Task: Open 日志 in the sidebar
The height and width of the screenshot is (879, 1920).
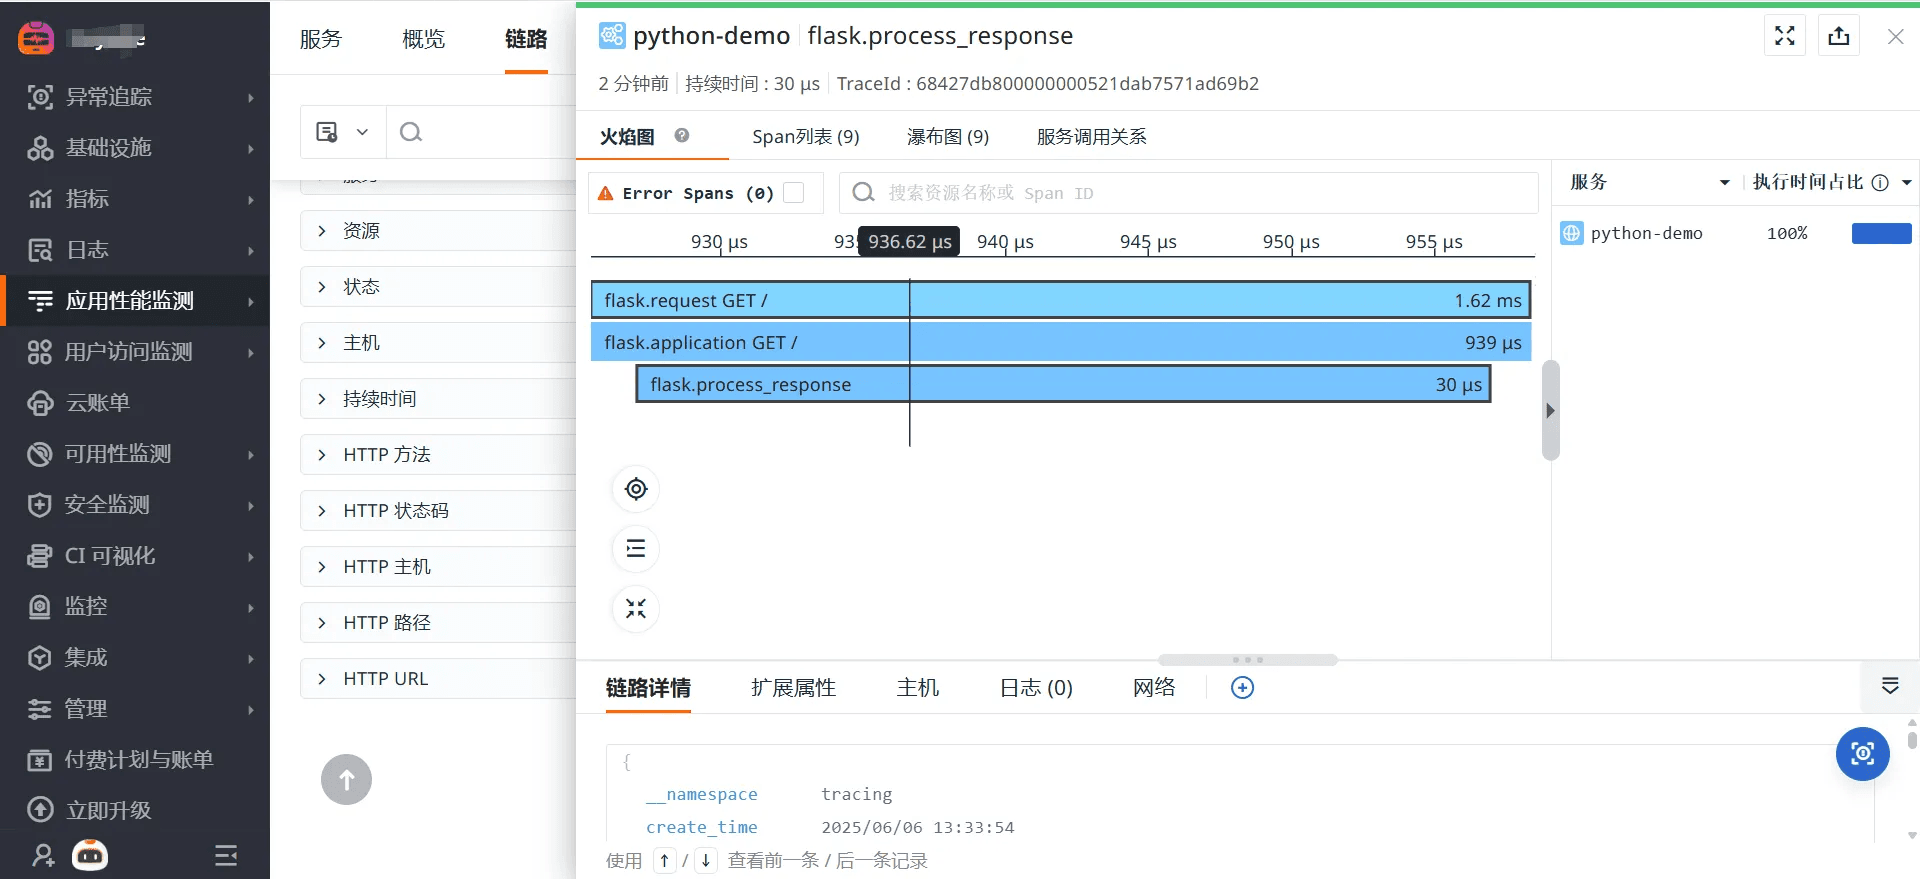Action: pyautogui.click(x=87, y=250)
